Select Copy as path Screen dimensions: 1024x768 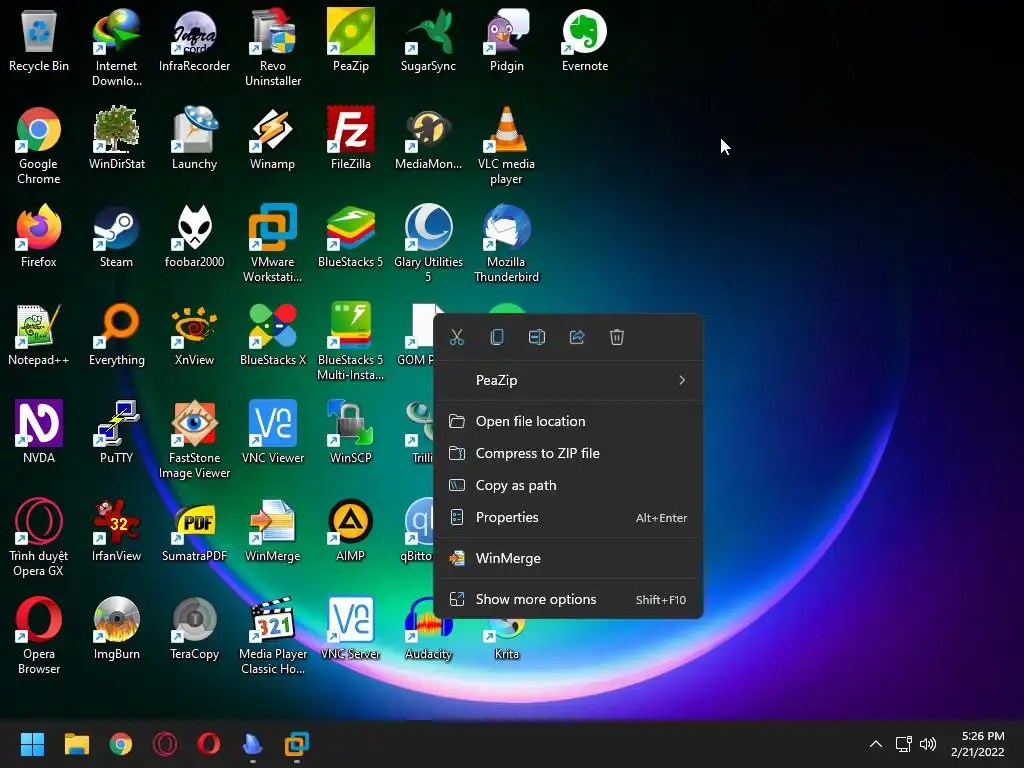pyautogui.click(x=568, y=485)
